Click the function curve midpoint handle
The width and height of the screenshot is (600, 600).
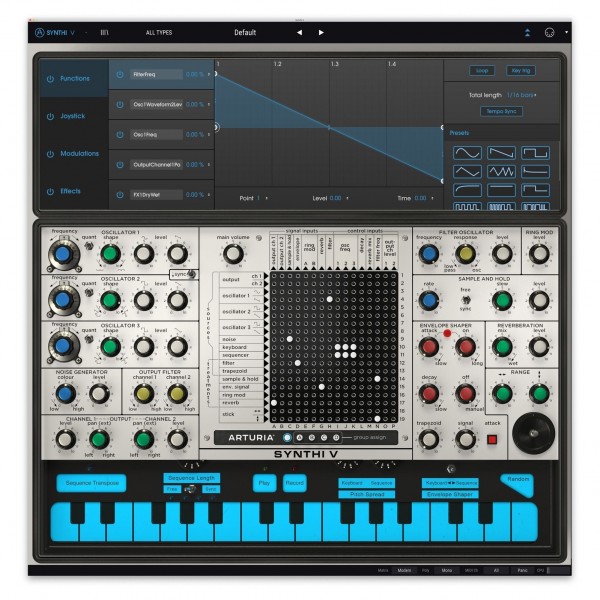329,127
